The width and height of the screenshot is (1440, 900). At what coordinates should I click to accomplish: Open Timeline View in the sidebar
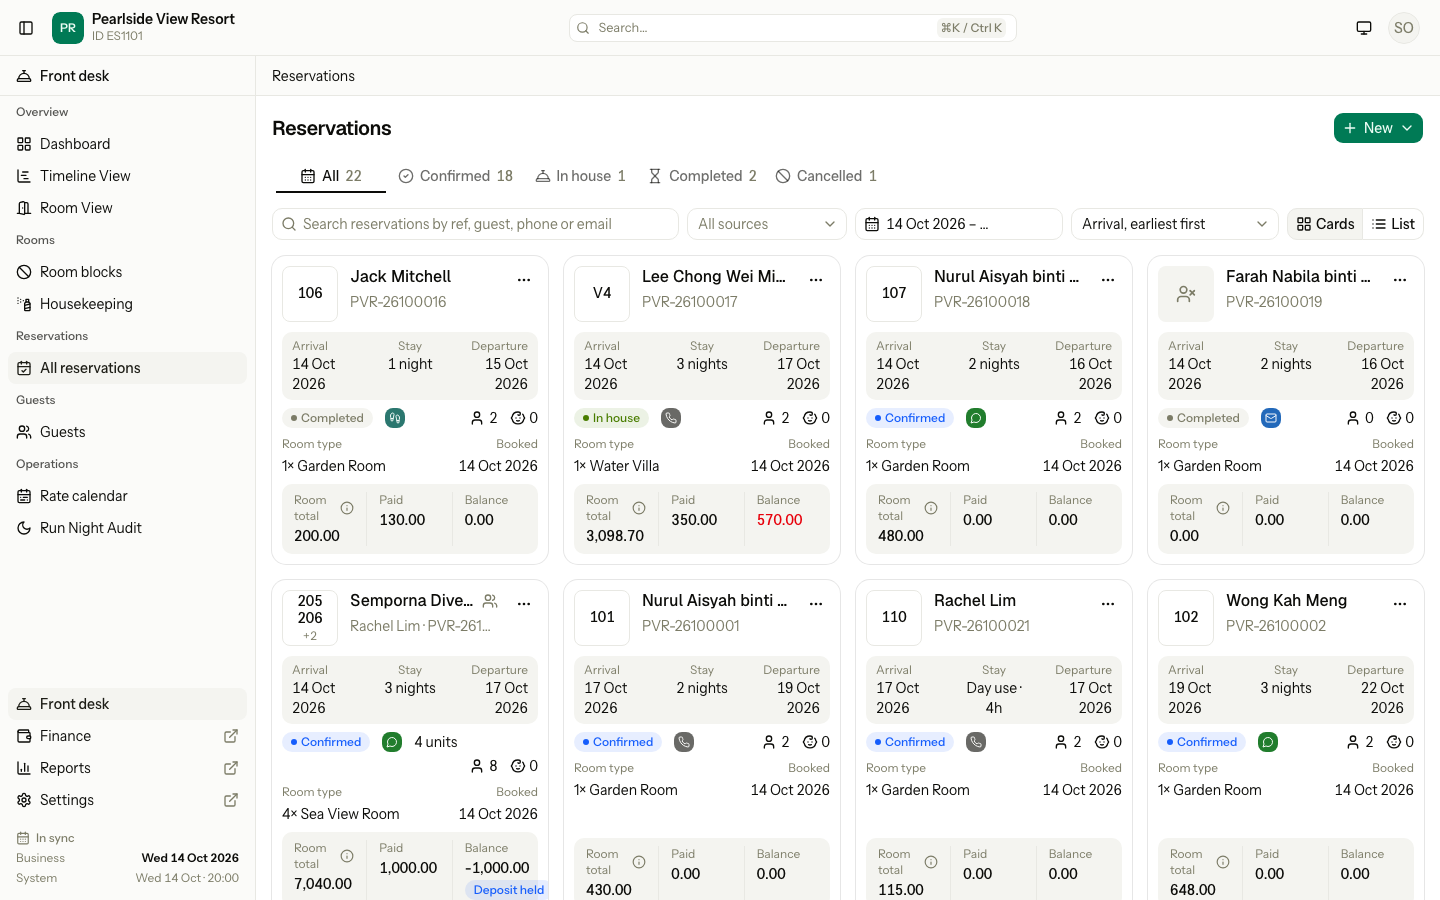(127, 176)
